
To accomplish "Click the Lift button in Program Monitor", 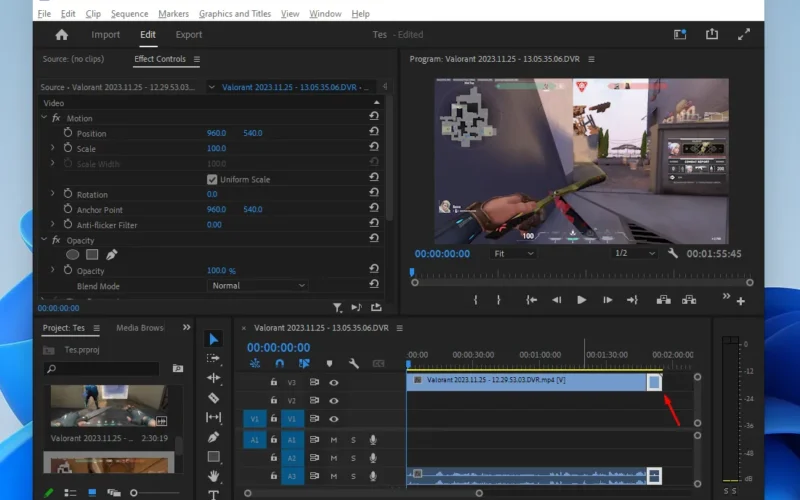I will tap(663, 300).
